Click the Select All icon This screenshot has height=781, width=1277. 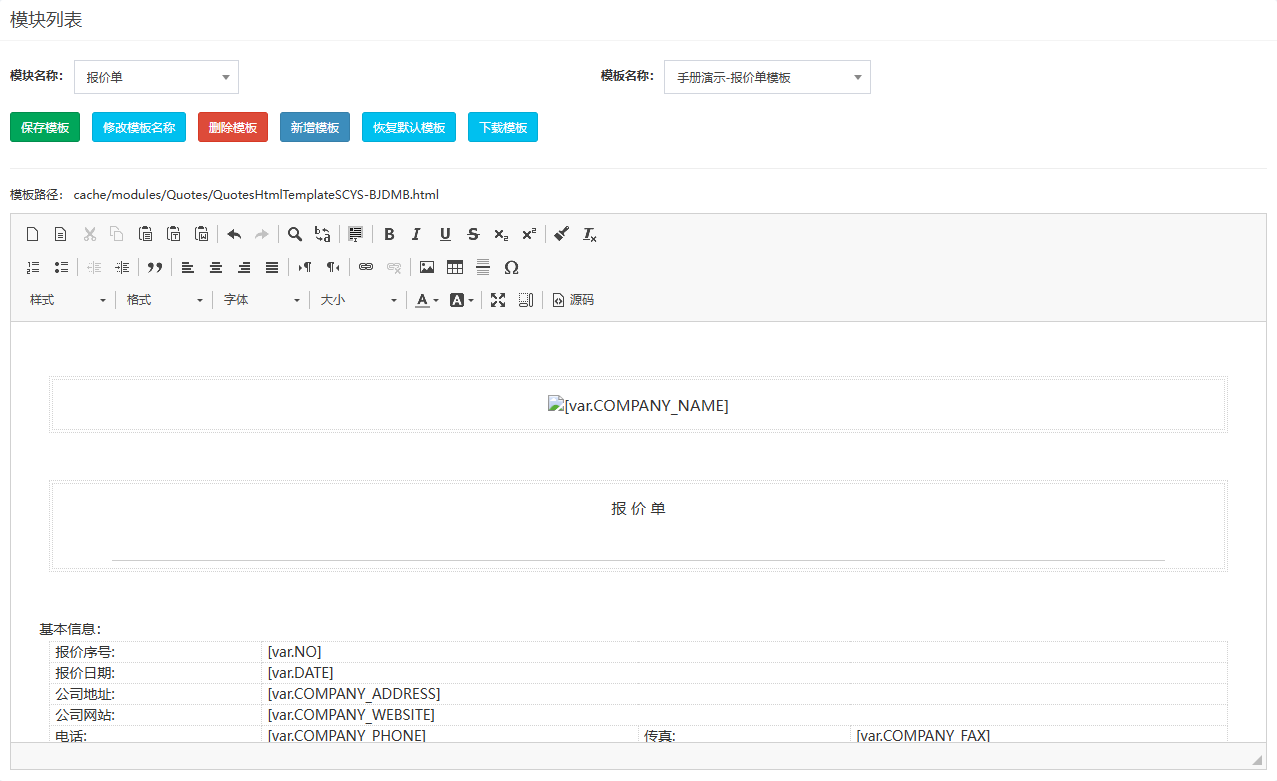pos(355,235)
